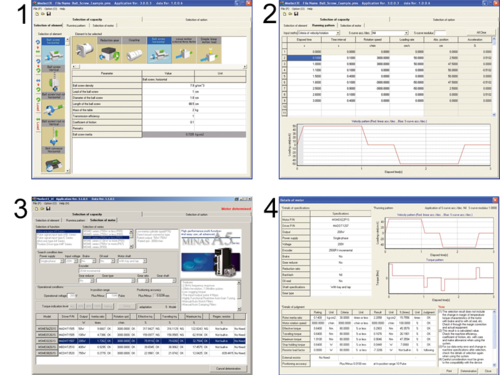Select the Reduction gear icon in the element strip

click(x=109, y=50)
